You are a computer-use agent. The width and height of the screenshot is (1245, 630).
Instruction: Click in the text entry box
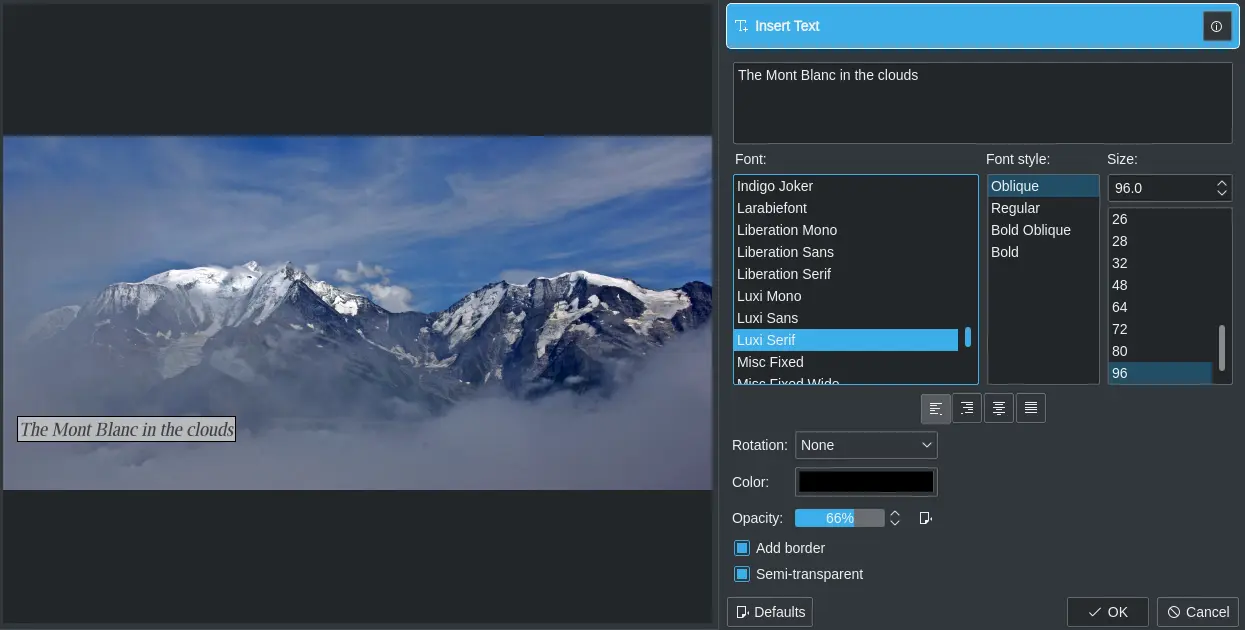pyautogui.click(x=982, y=104)
